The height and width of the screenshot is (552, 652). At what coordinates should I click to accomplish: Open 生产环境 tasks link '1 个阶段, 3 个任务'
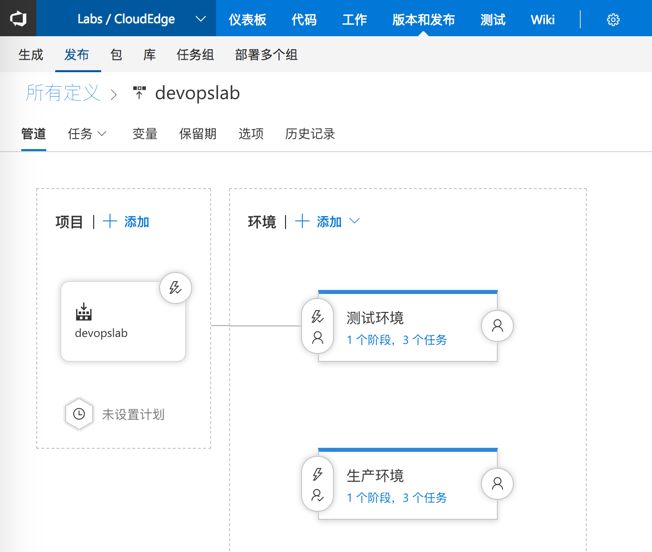397,497
